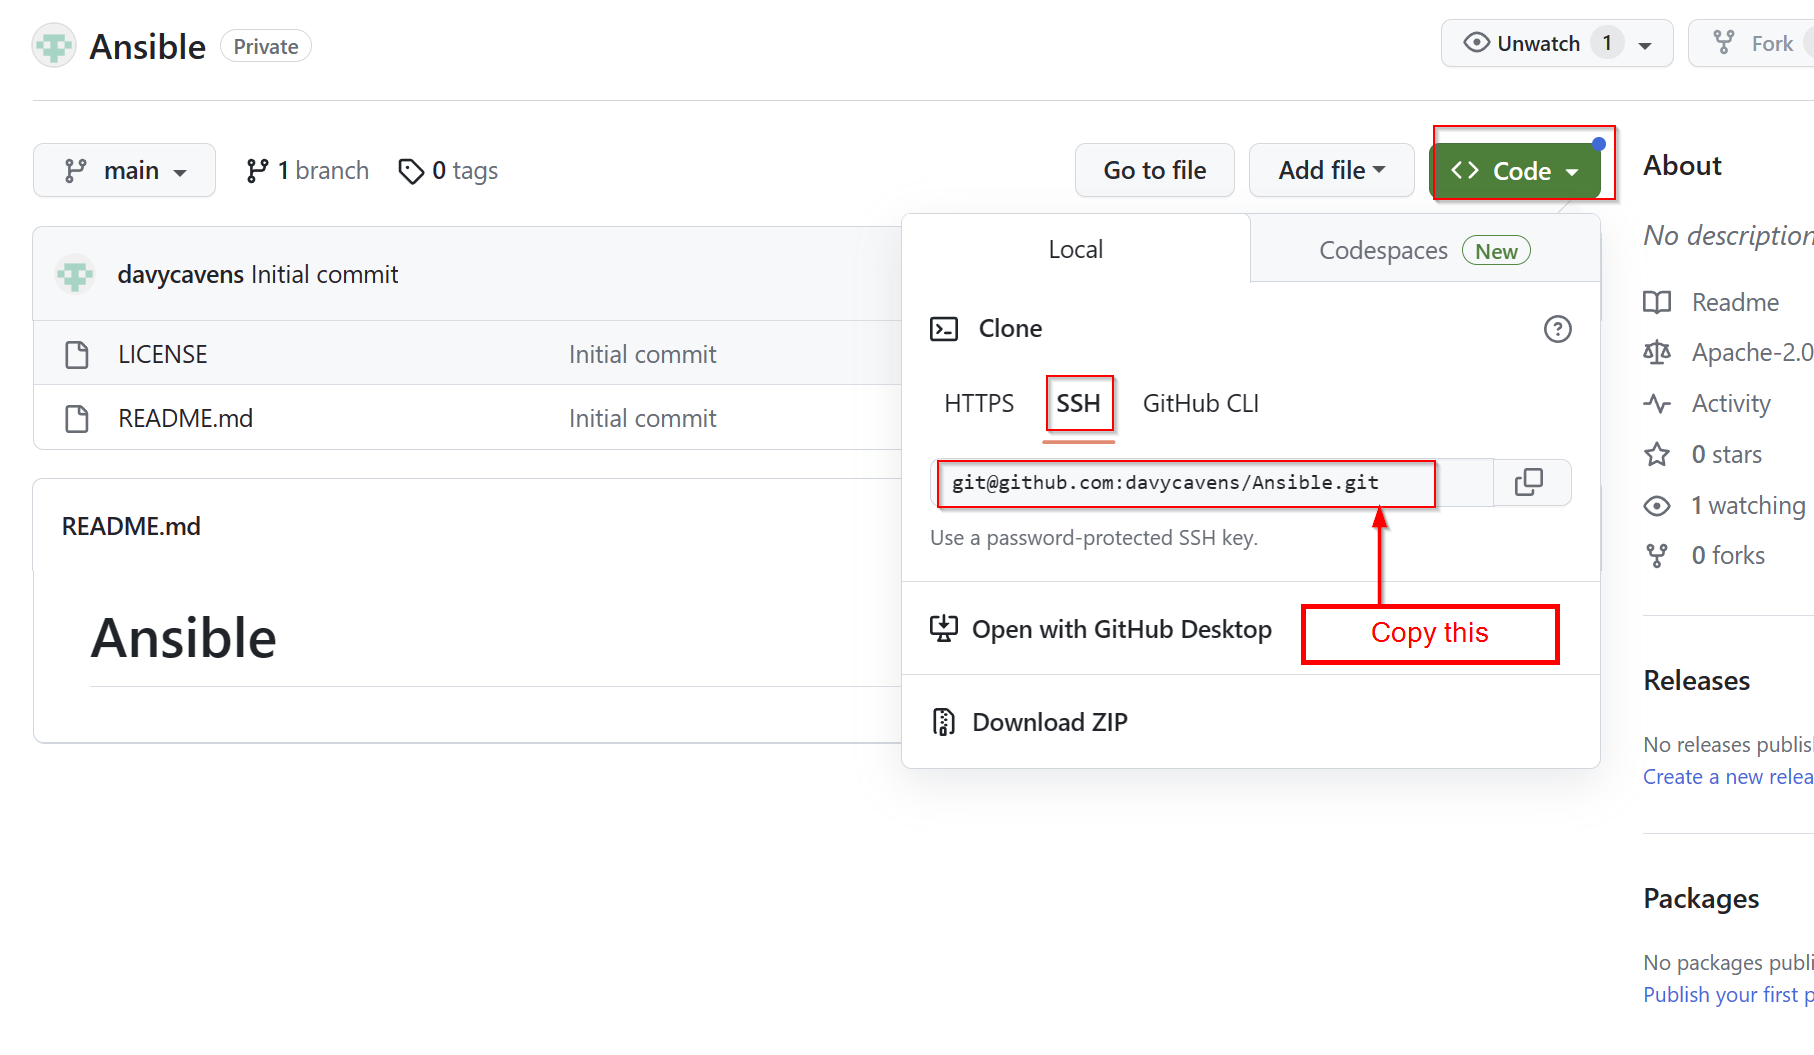Click the watching eye icon in About
Screen dimensions: 1814x1055
coord(1657,505)
